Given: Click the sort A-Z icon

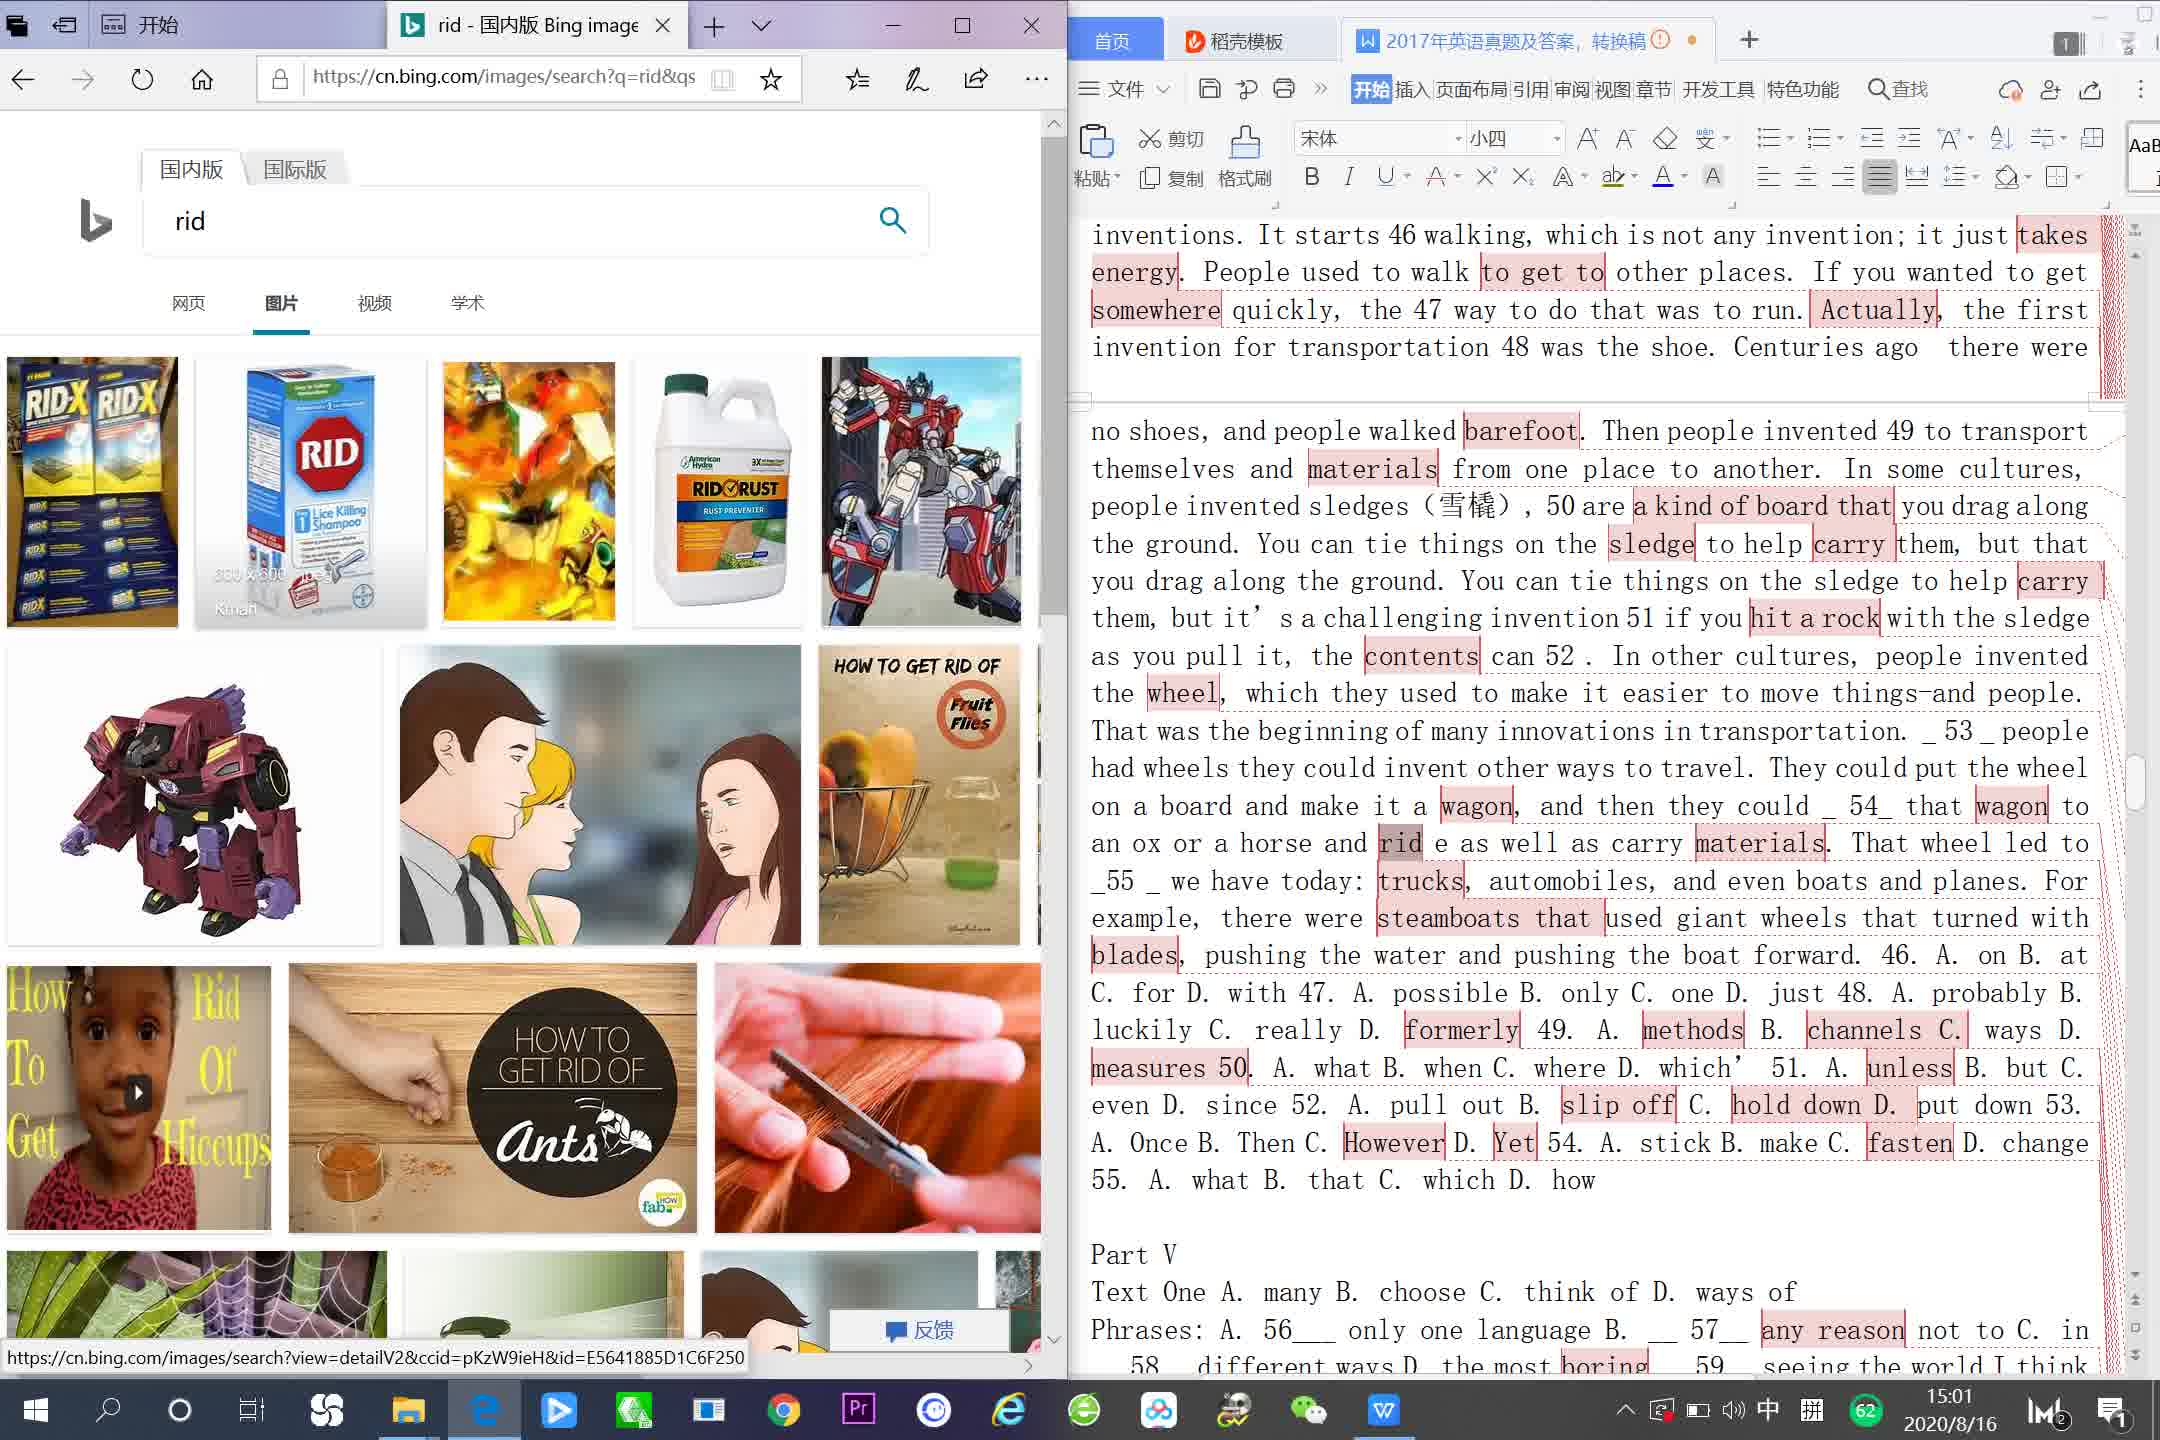Looking at the screenshot, I should point(2001,138).
